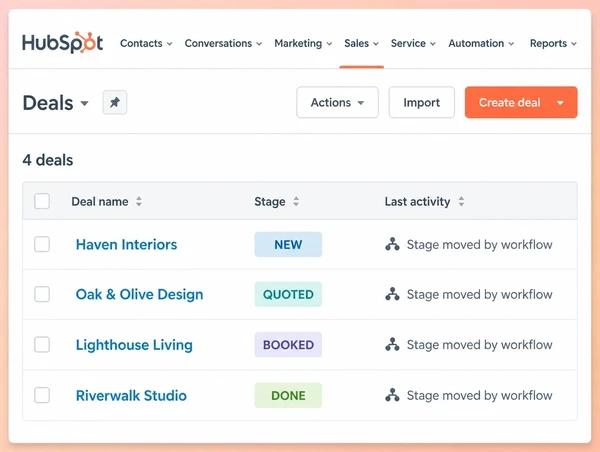This screenshot has height=452, width=600.
Task: Check the Lighthouse Living row checkbox
Action: tap(42, 344)
